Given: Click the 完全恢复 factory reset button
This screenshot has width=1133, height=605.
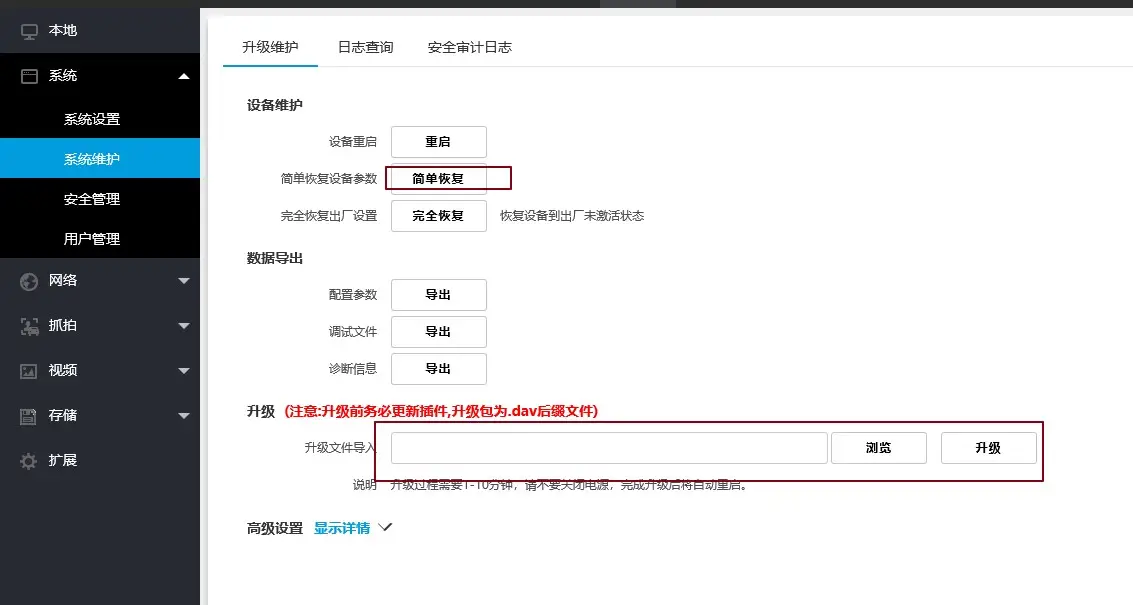Looking at the screenshot, I should [x=438, y=215].
